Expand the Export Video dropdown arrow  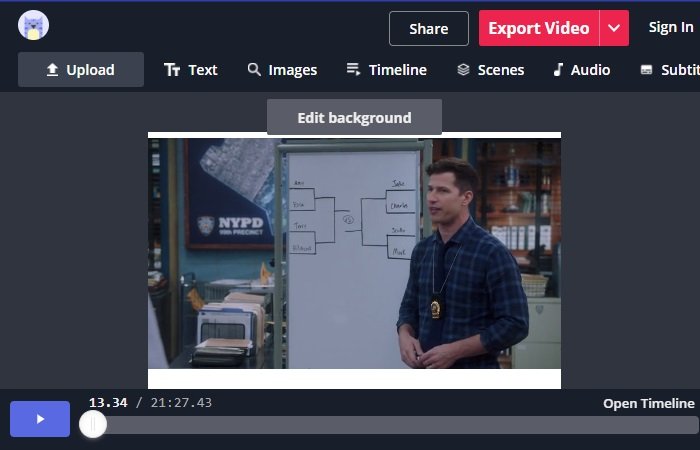click(x=614, y=28)
